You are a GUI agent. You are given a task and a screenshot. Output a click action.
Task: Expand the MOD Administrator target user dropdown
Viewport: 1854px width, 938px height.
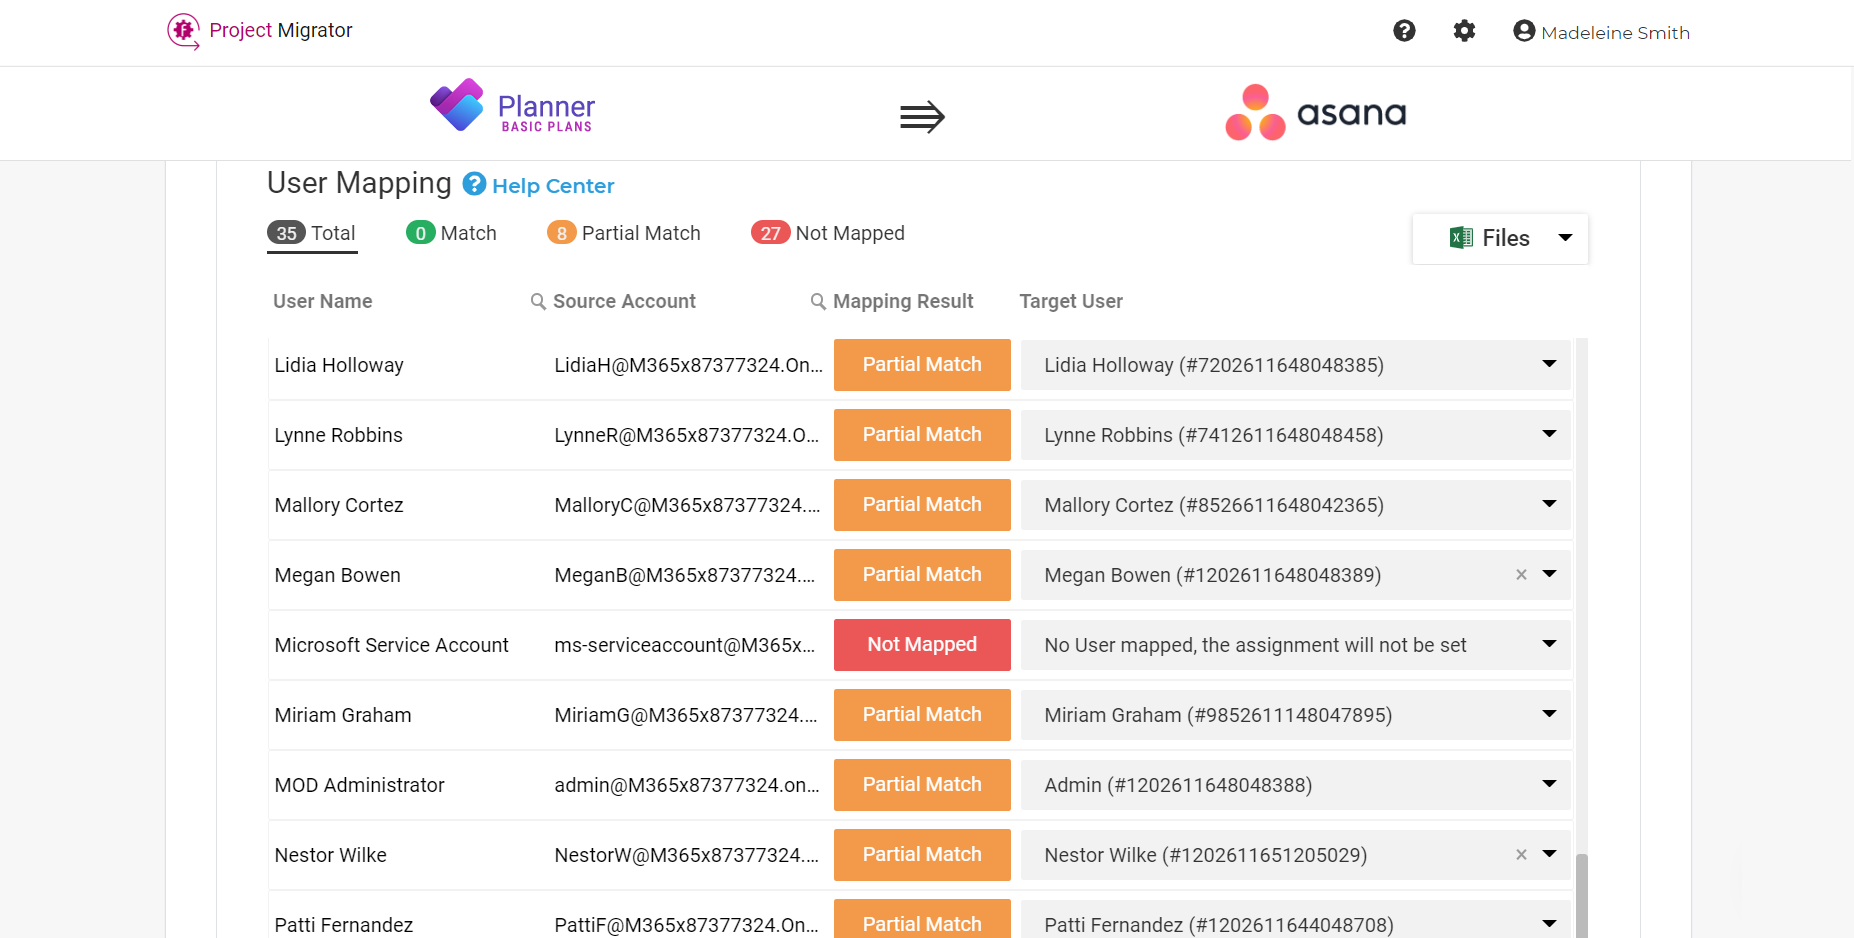(1549, 784)
